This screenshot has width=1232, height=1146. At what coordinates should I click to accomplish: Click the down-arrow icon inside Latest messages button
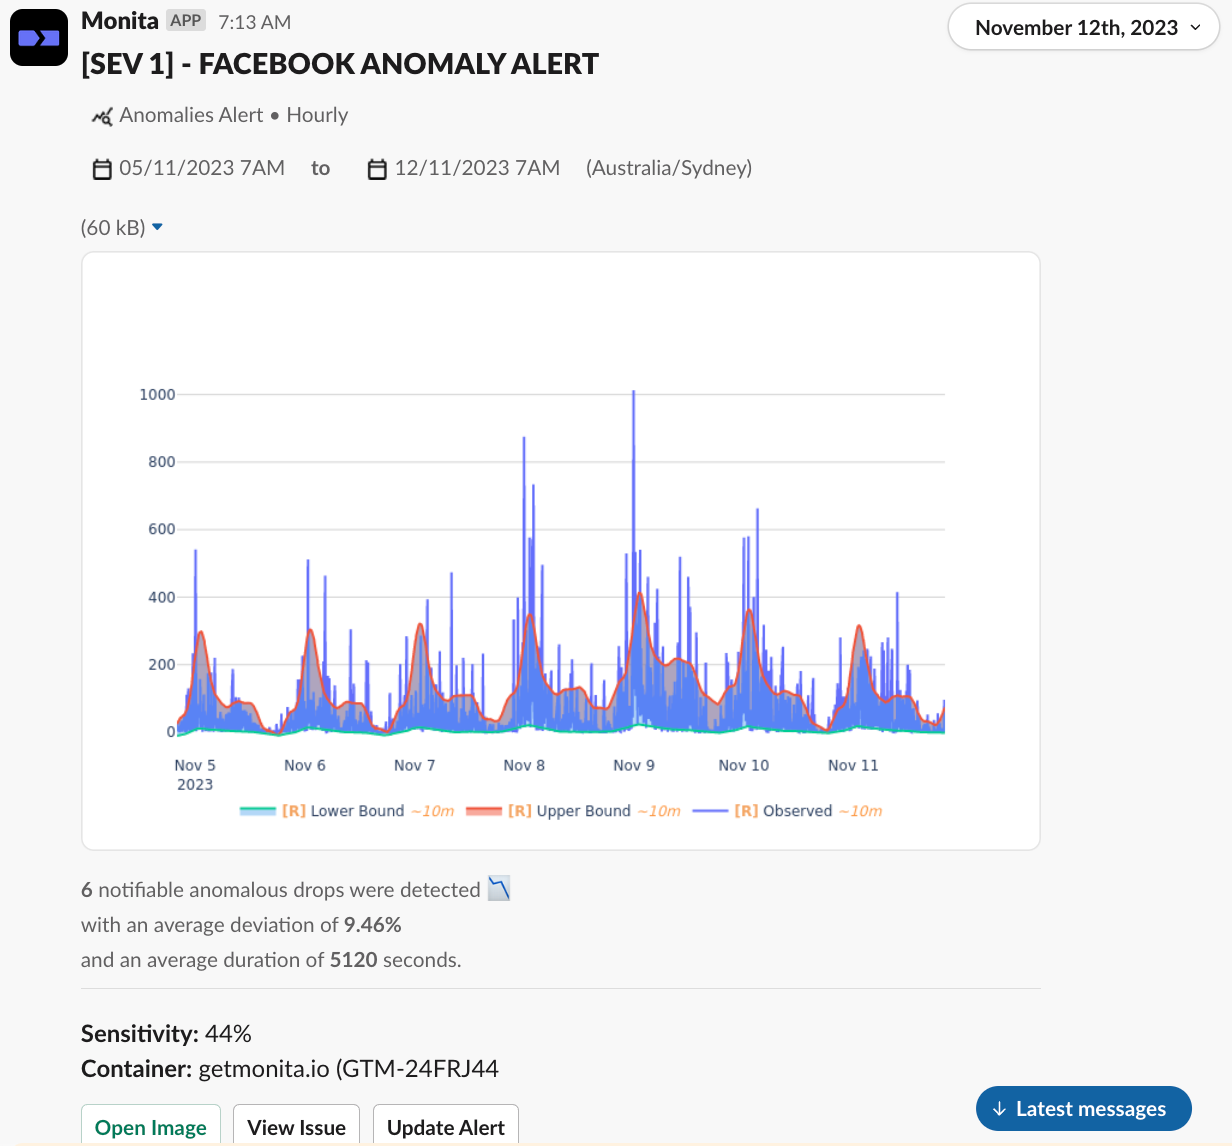[x=999, y=1109]
